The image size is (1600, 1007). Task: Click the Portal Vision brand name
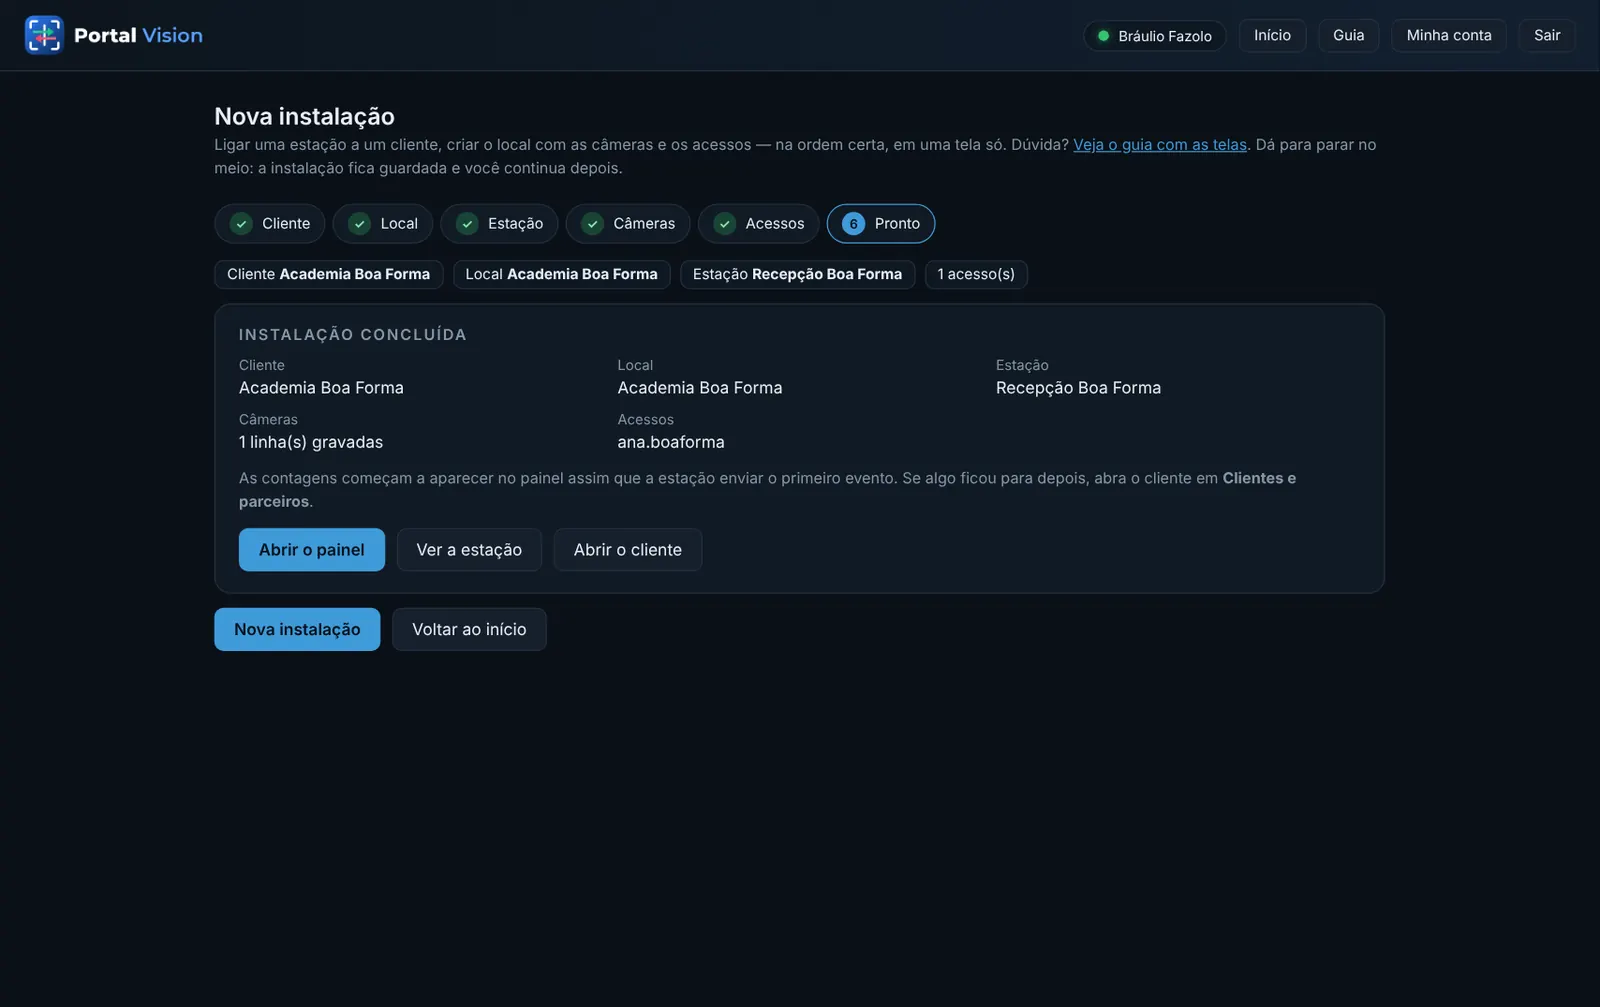(x=138, y=35)
